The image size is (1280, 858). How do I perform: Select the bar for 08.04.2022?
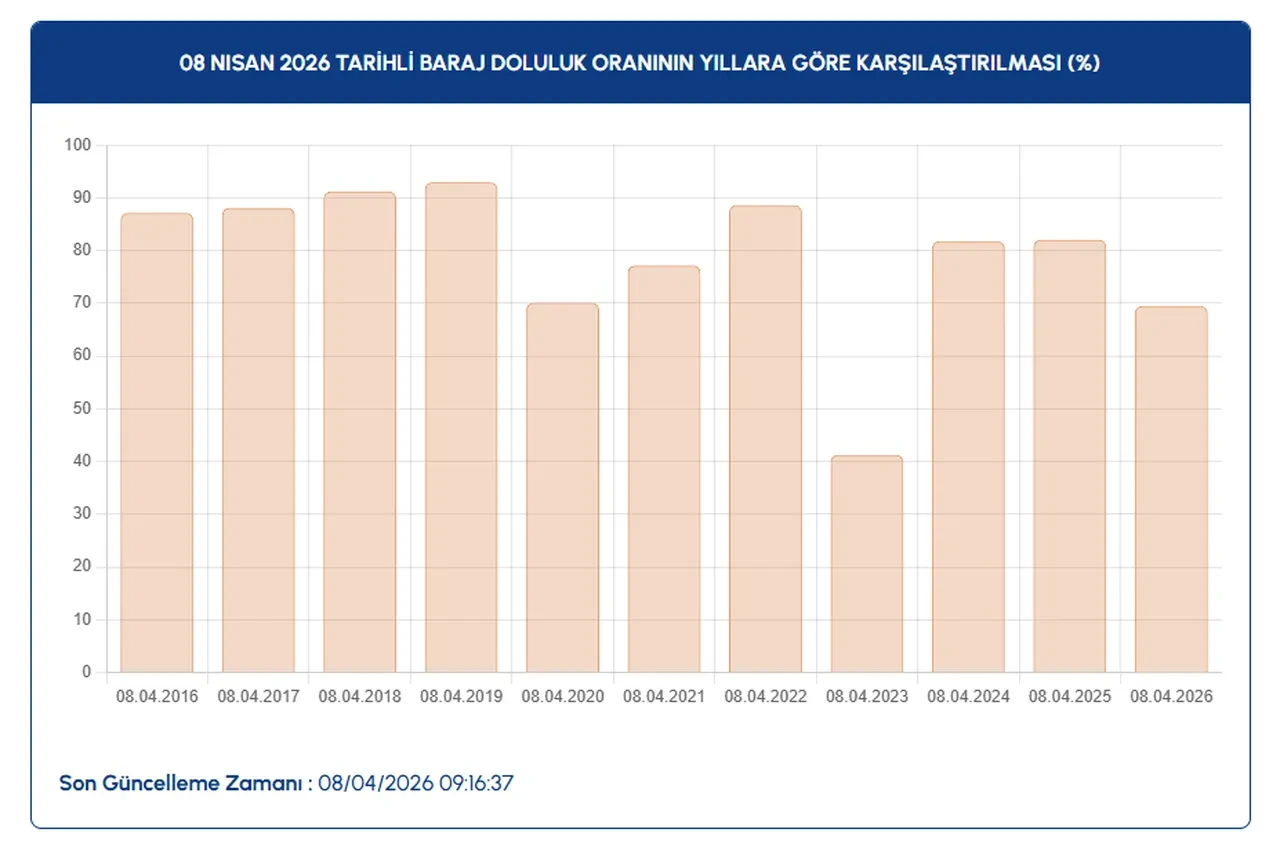pyautogui.click(x=765, y=439)
